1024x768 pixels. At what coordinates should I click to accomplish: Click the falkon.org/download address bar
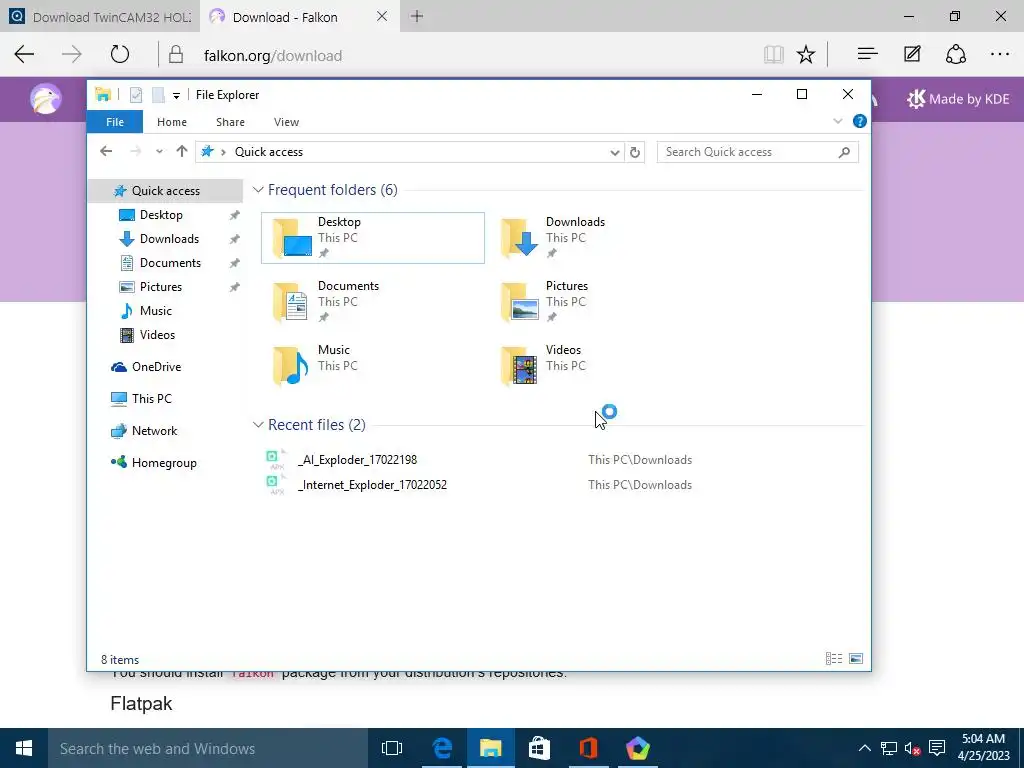[273, 56]
